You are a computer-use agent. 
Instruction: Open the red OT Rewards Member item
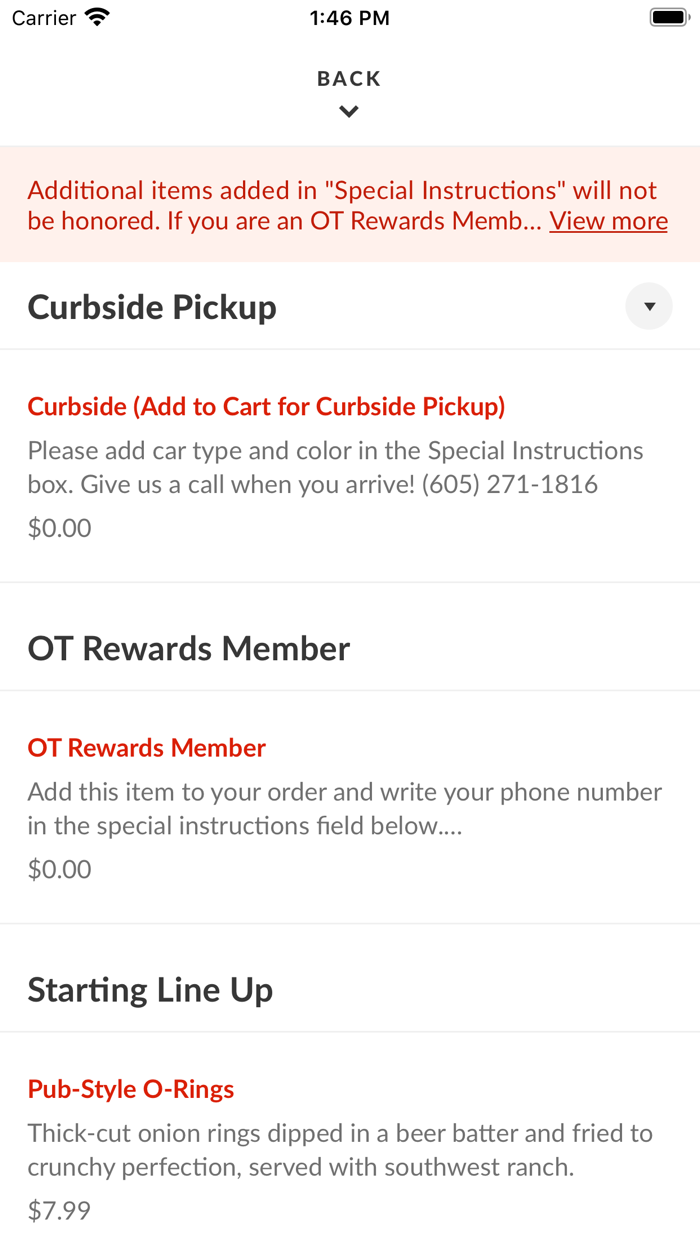point(147,748)
